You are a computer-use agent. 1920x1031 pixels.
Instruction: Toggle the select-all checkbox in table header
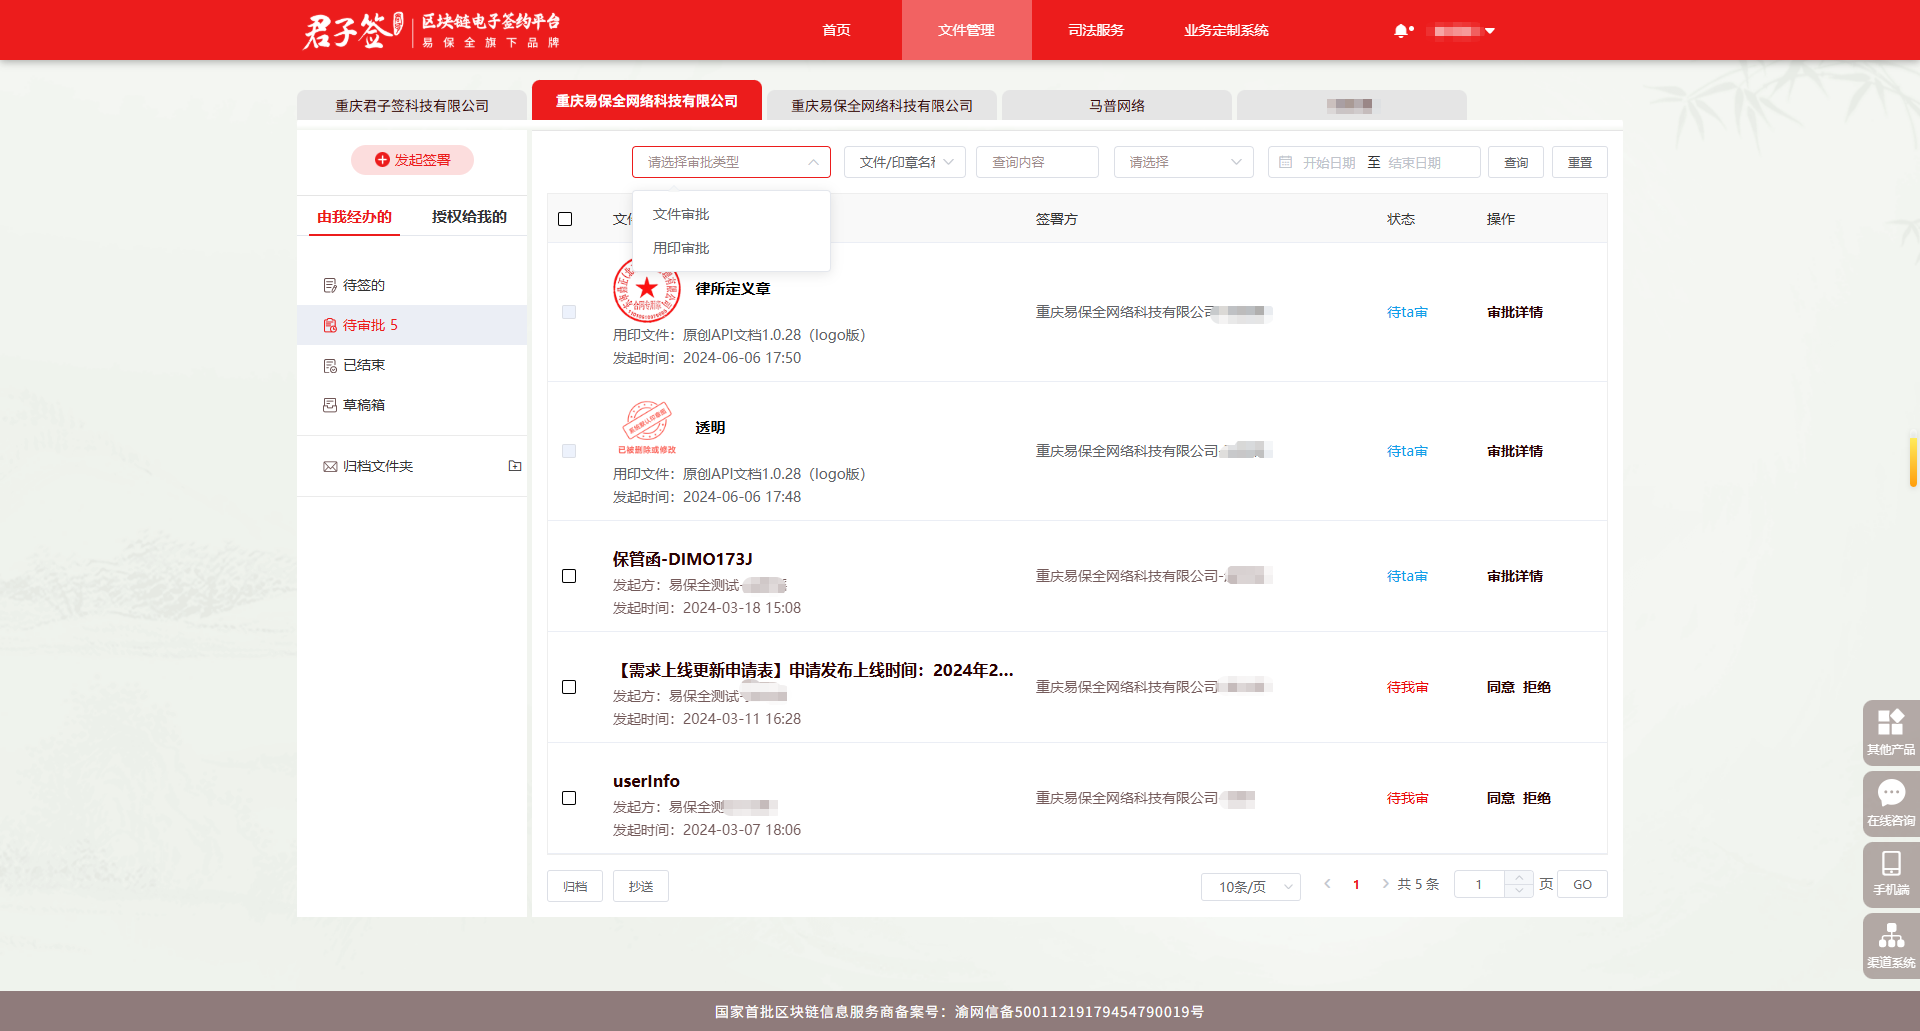tap(565, 219)
